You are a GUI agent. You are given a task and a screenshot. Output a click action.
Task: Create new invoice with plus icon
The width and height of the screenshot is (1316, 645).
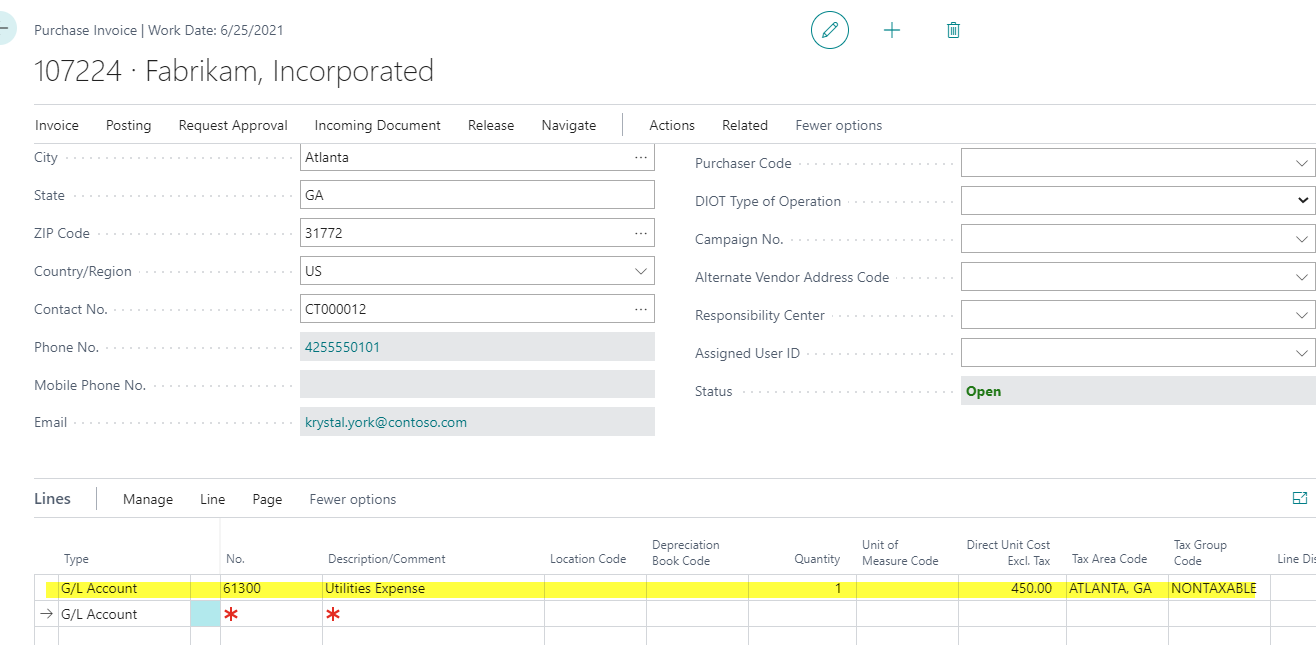[892, 30]
